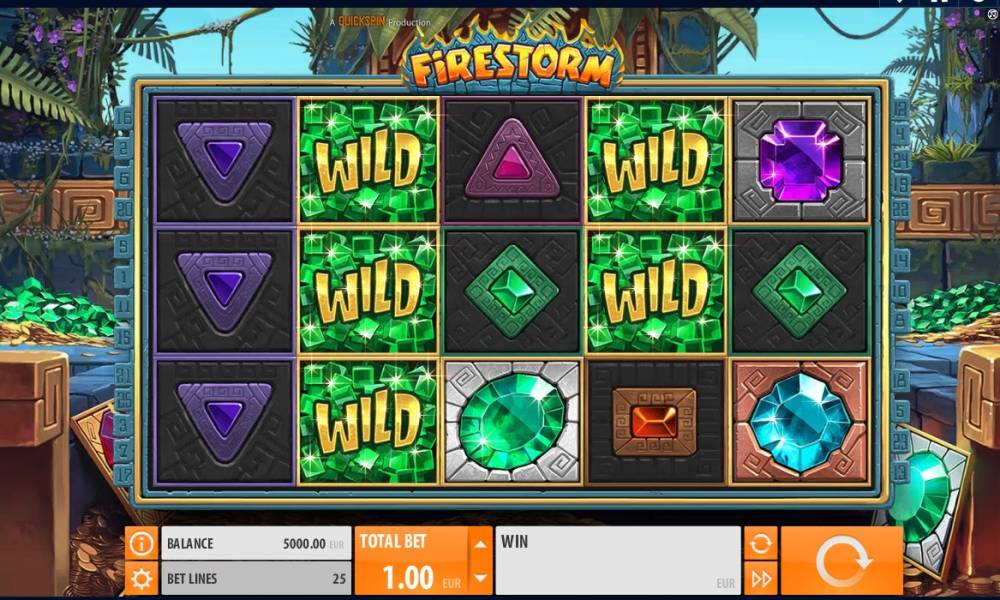The width and height of the screenshot is (1000, 600).
Task: Select payline marker 20 on the left
Action: pos(124,209)
